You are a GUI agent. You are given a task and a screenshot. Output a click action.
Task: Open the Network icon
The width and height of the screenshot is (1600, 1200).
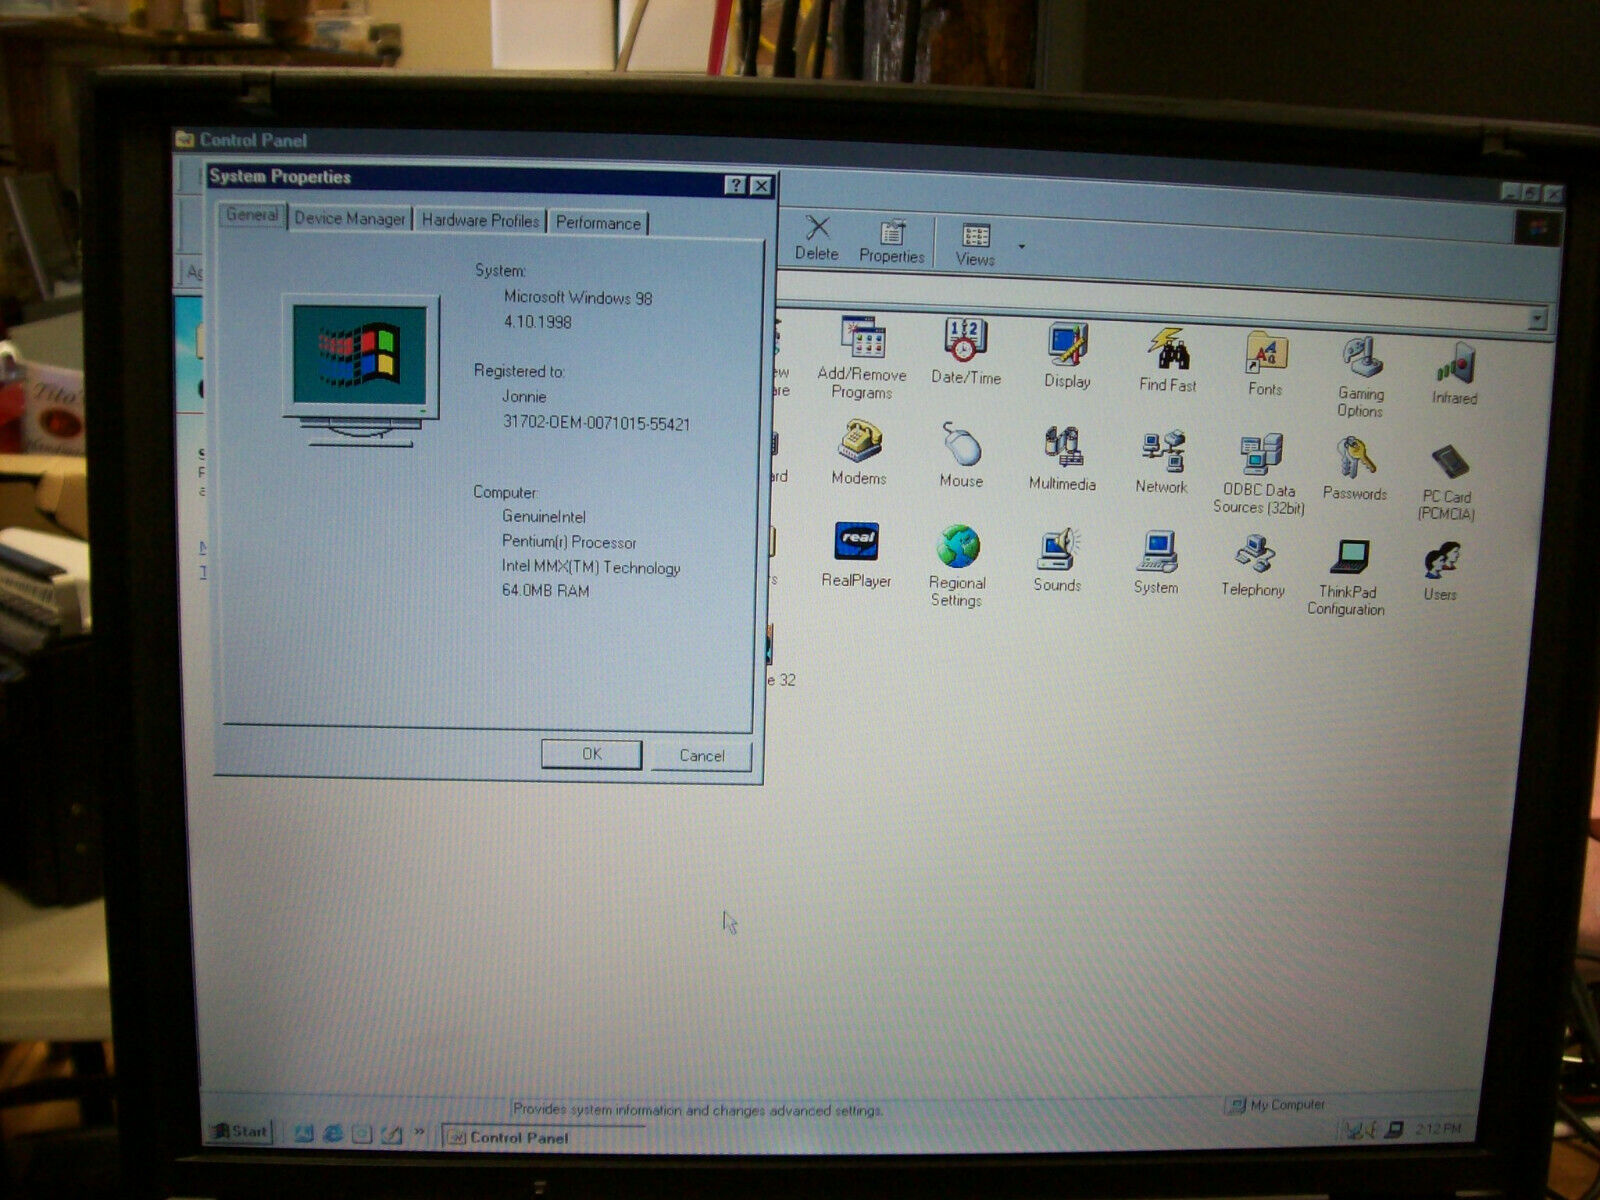click(1161, 462)
